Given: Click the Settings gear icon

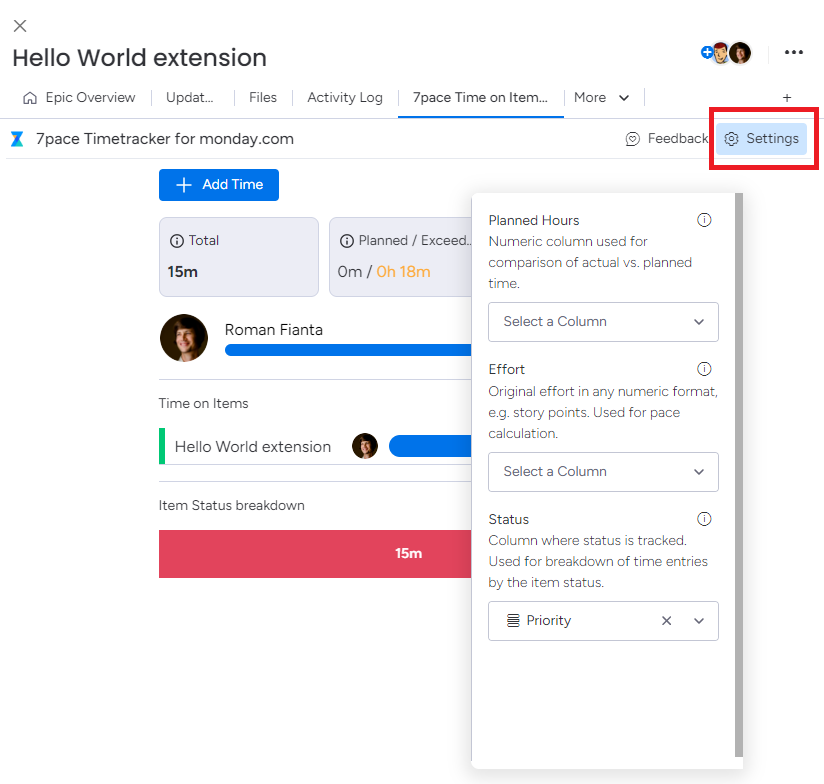Looking at the screenshot, I should (732, 139).
